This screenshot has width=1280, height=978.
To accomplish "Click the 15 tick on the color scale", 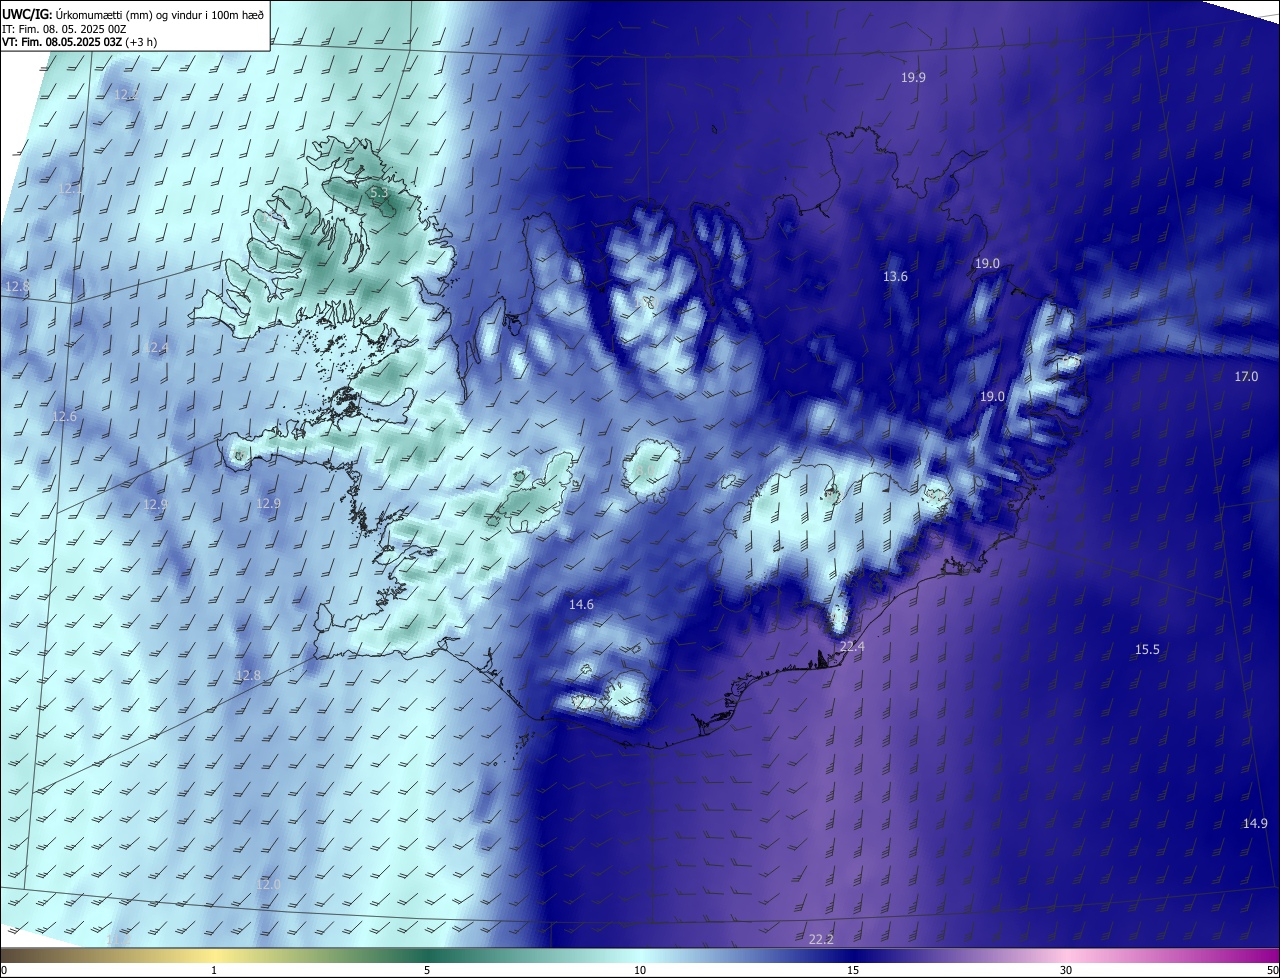I will click(853, 970).
